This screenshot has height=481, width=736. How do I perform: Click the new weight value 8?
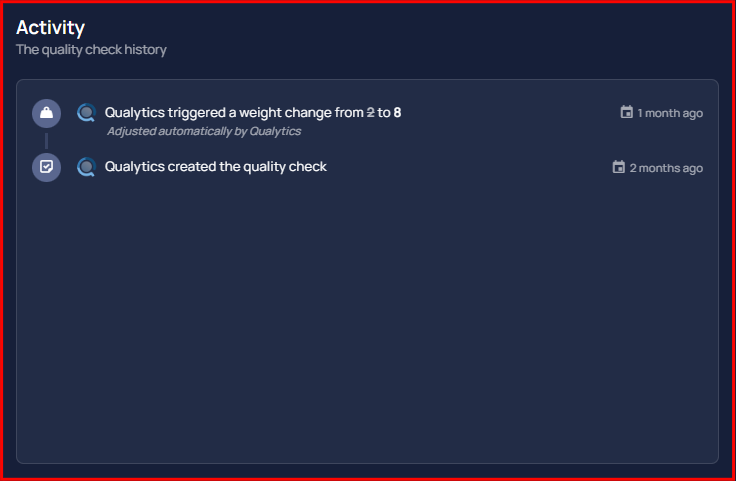coord(397,113)
